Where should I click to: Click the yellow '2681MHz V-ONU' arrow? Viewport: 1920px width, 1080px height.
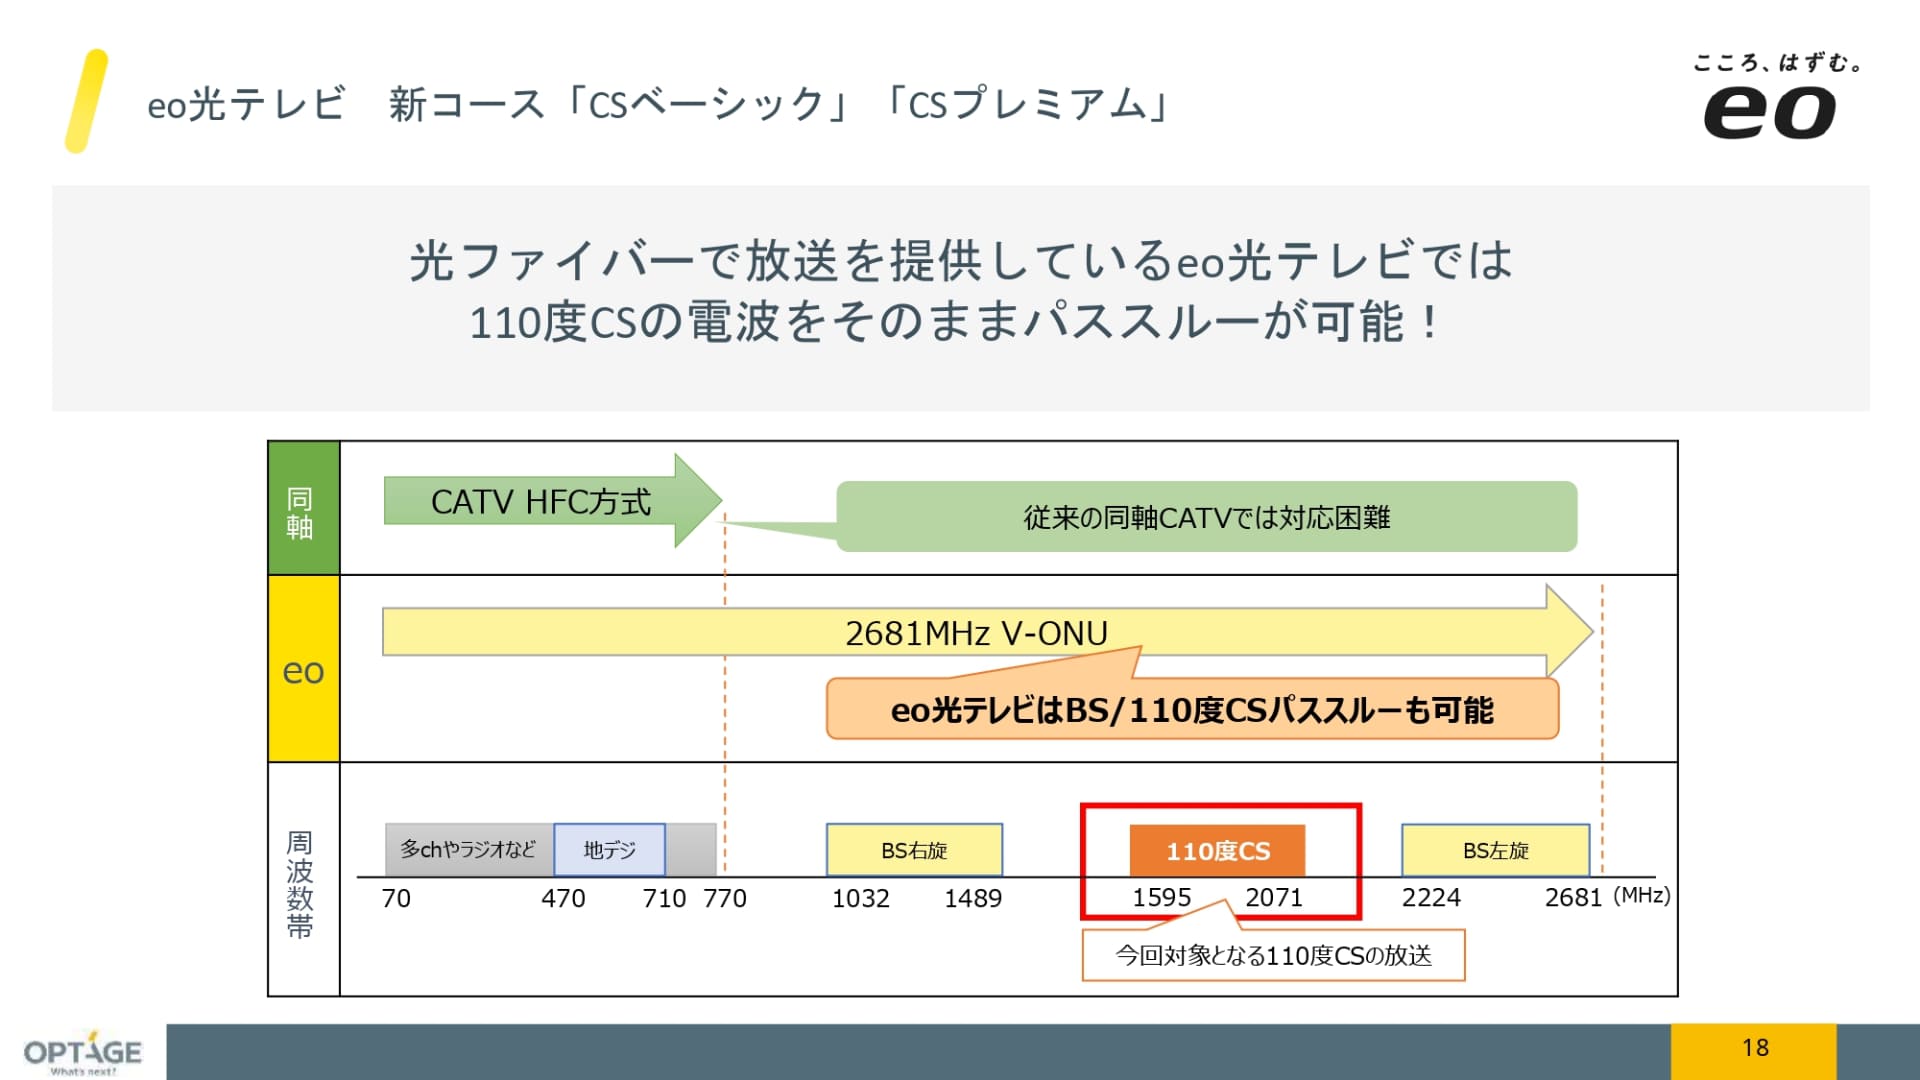(x=987, y=632)
